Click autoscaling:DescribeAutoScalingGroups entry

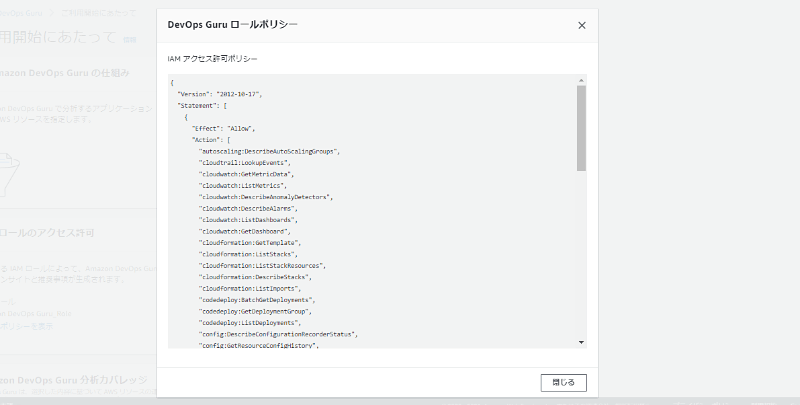(269, 151)
